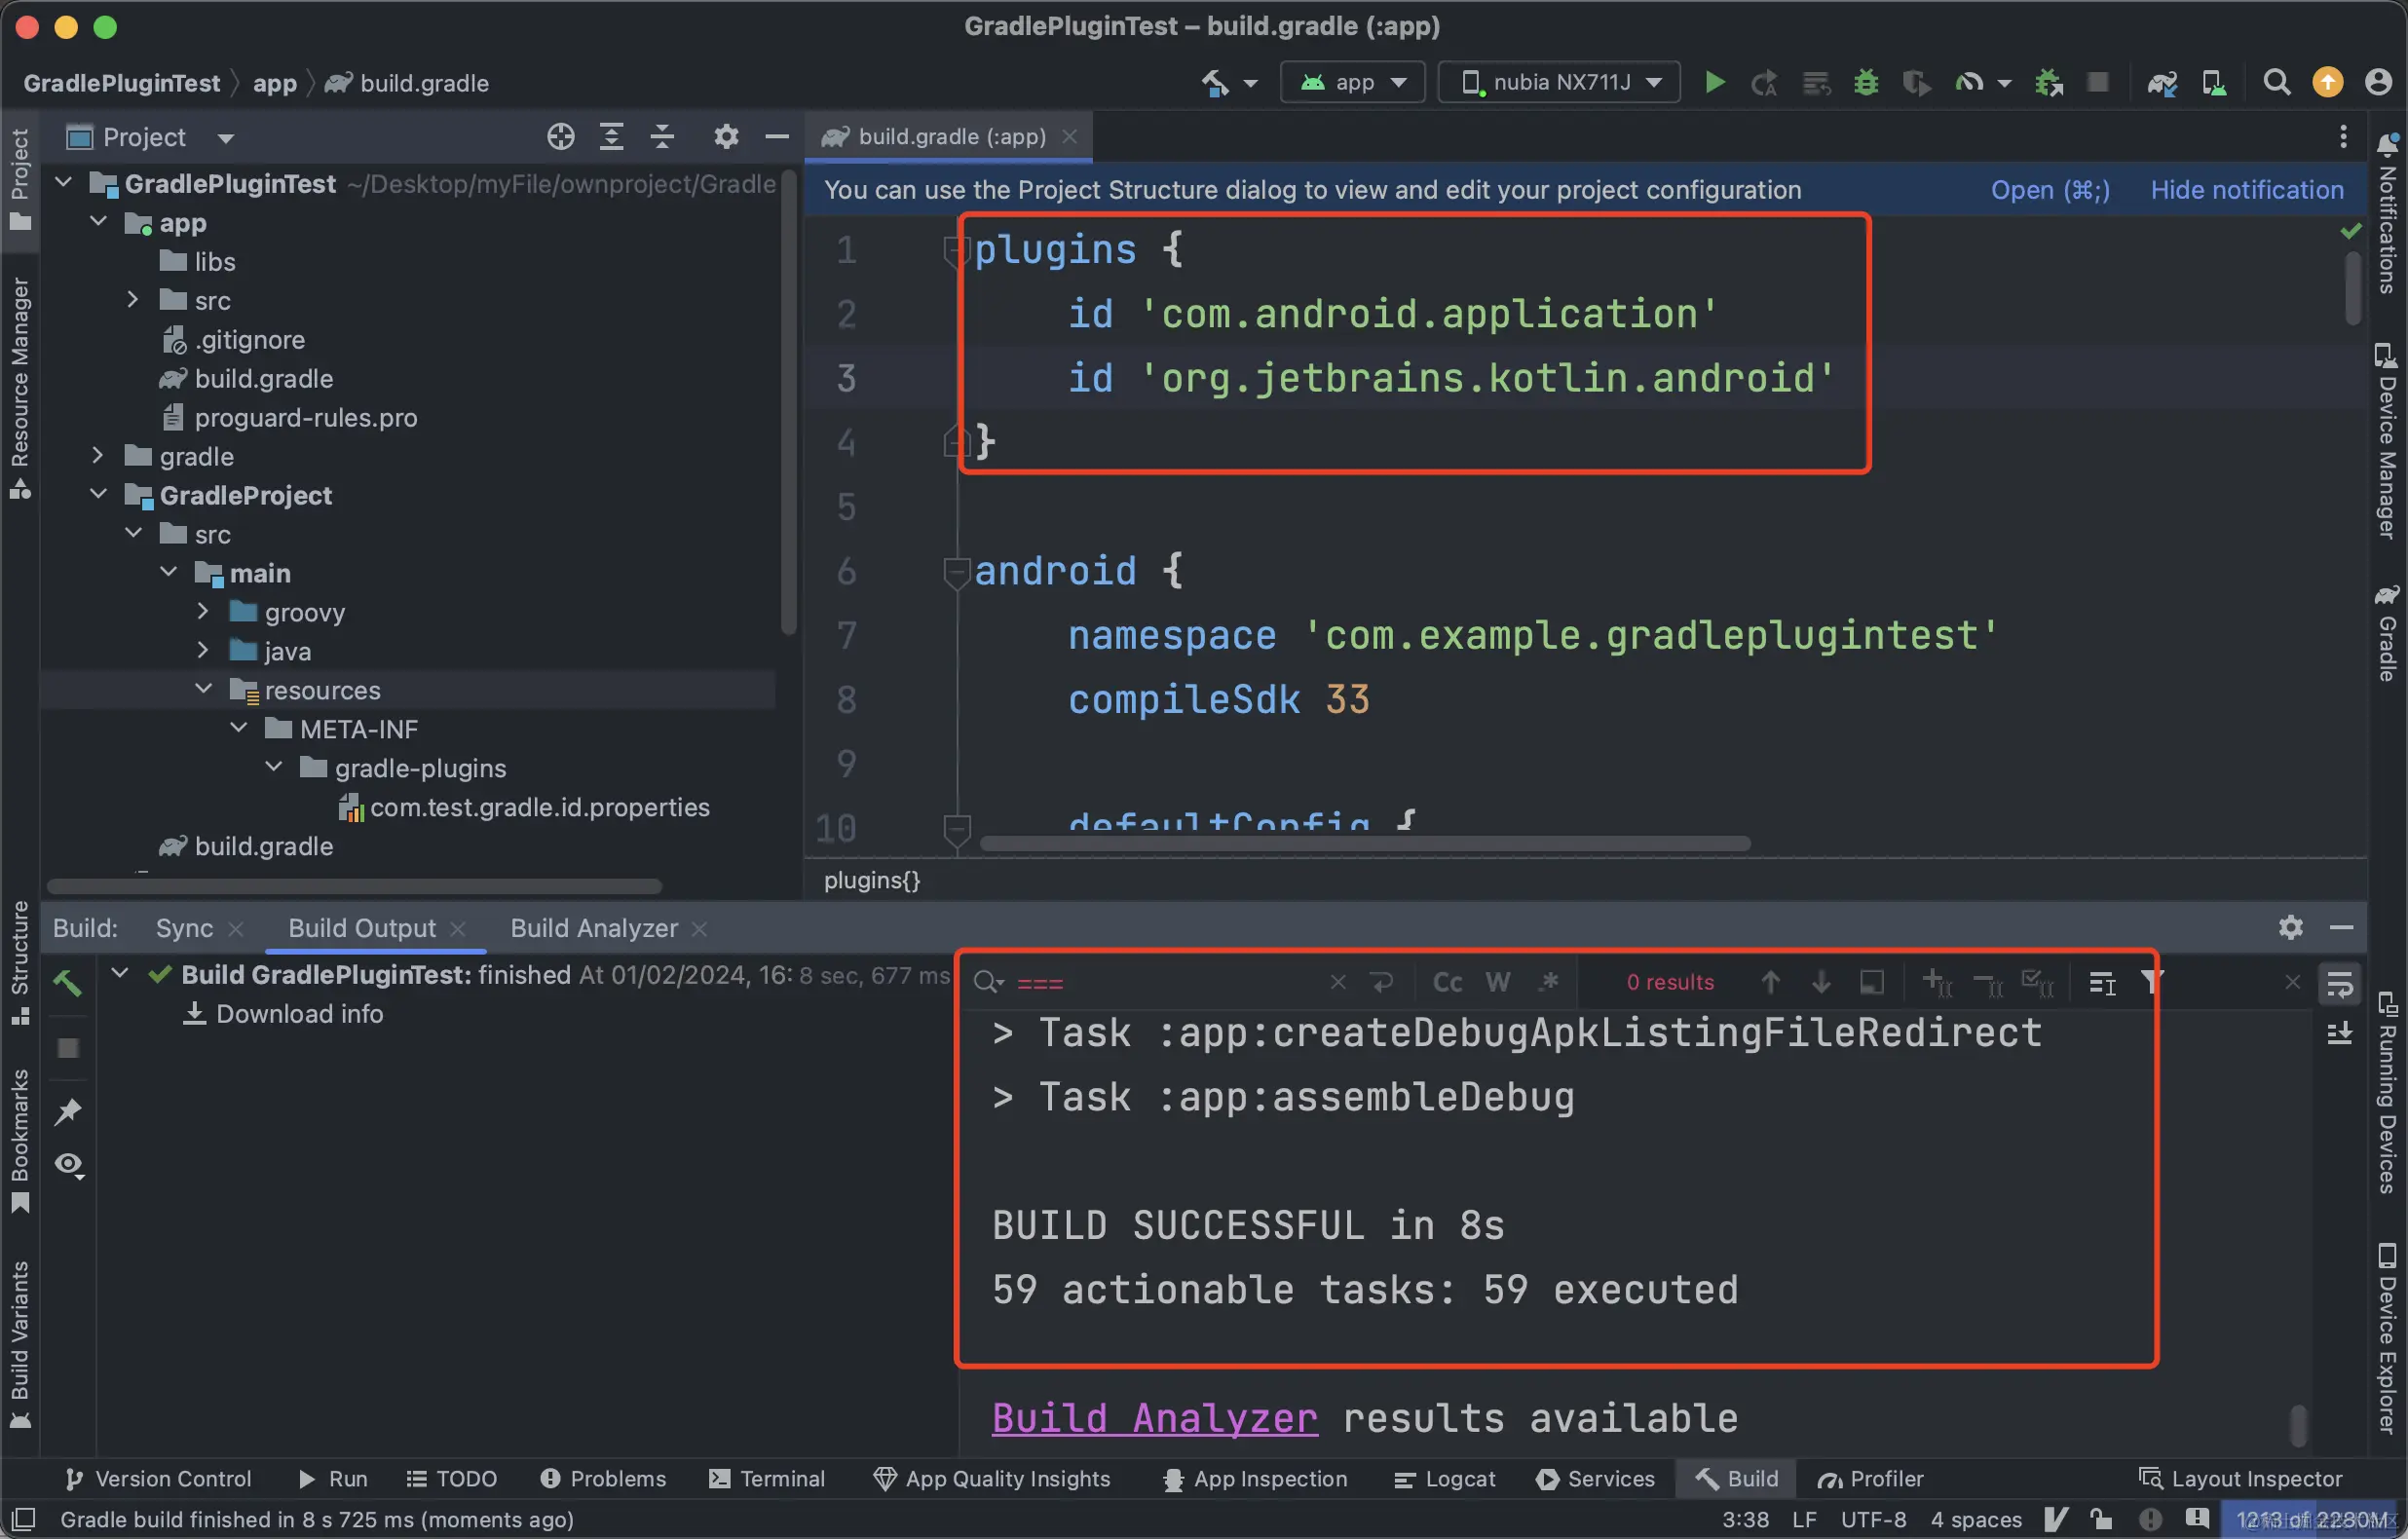Screen dimensions: 2408x1539
Task: Click the editor horizontal scrollbar
Action: [1364, 843]
